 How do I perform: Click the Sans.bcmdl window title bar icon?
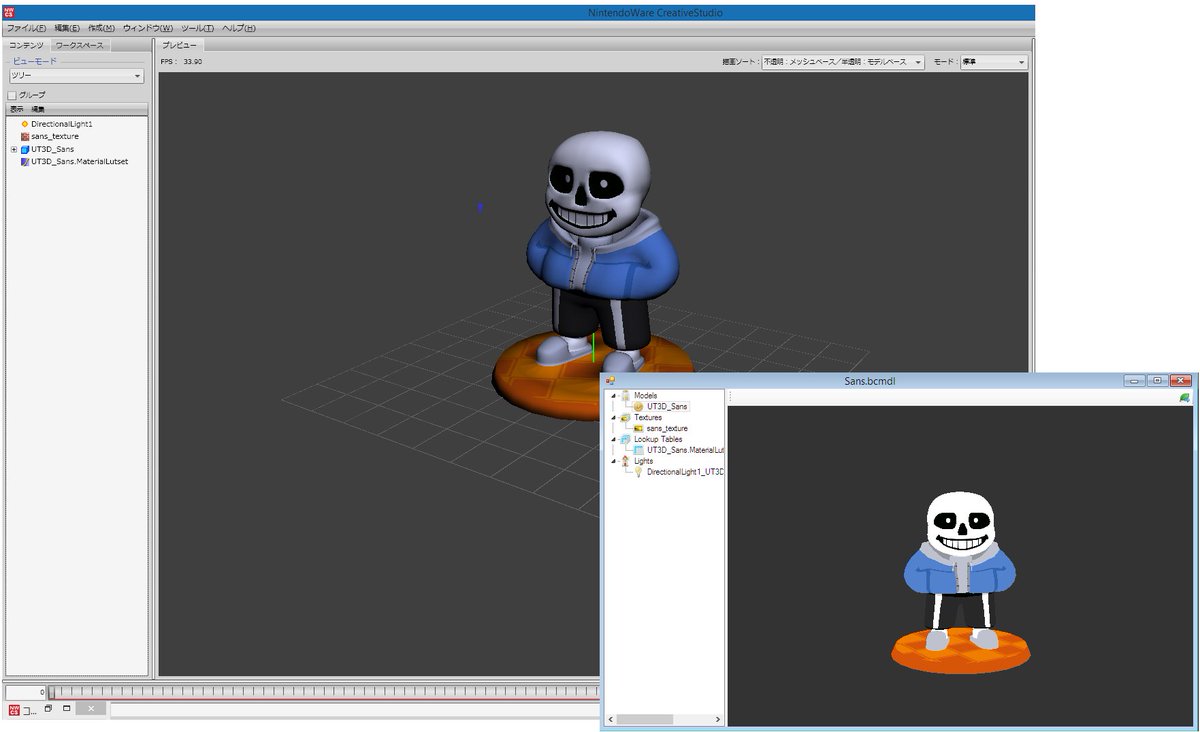click(x=610, y=381)
